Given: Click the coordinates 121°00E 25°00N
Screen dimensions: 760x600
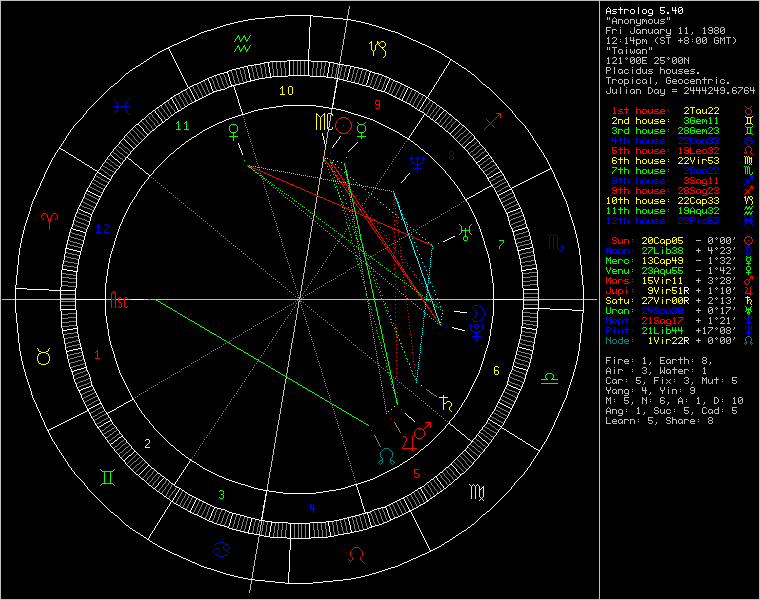Looking at the screenshot, I should (x=647, y=61).
